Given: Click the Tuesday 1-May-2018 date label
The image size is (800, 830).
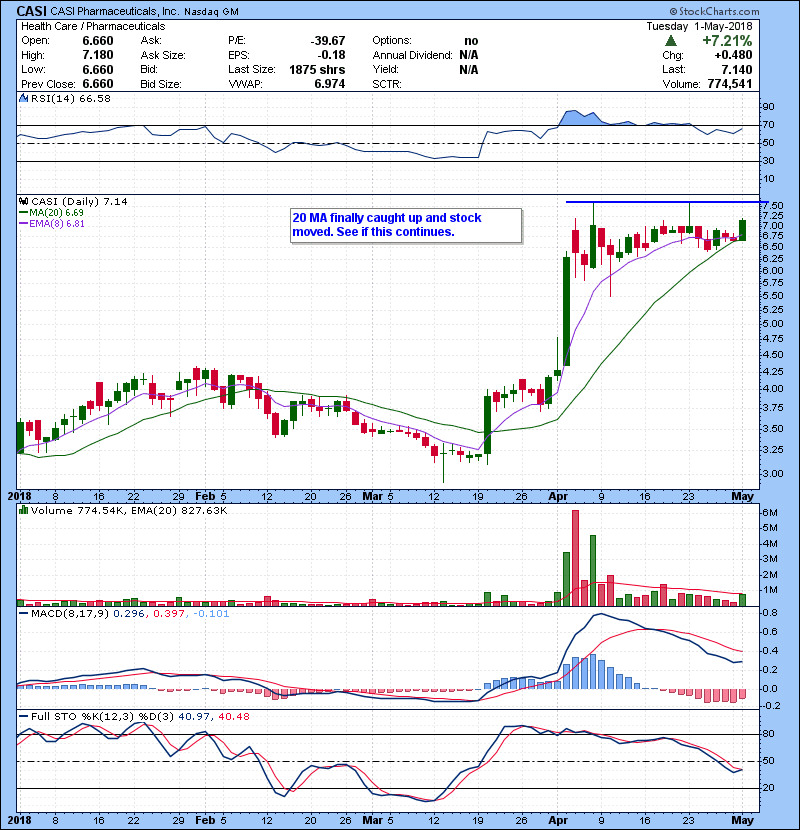Looking at the screenshot, I should pyautogui.click(x=699, y=26).
